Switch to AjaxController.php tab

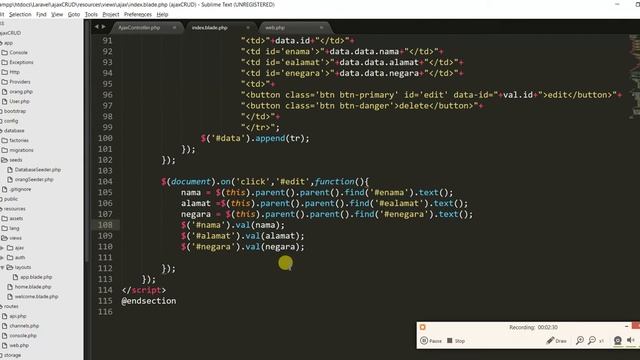(139, 28)
